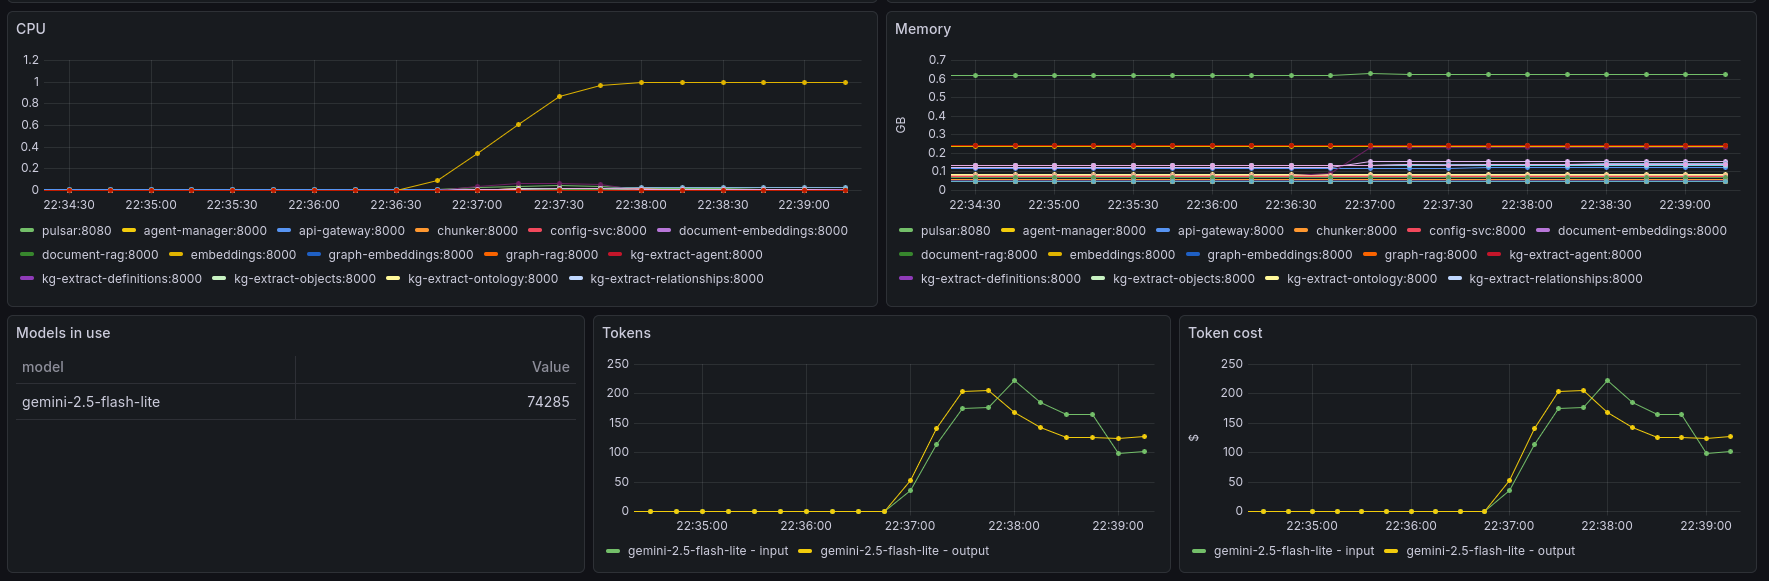
Task: Open the Models in use panel title
Action: coord(63,333)
